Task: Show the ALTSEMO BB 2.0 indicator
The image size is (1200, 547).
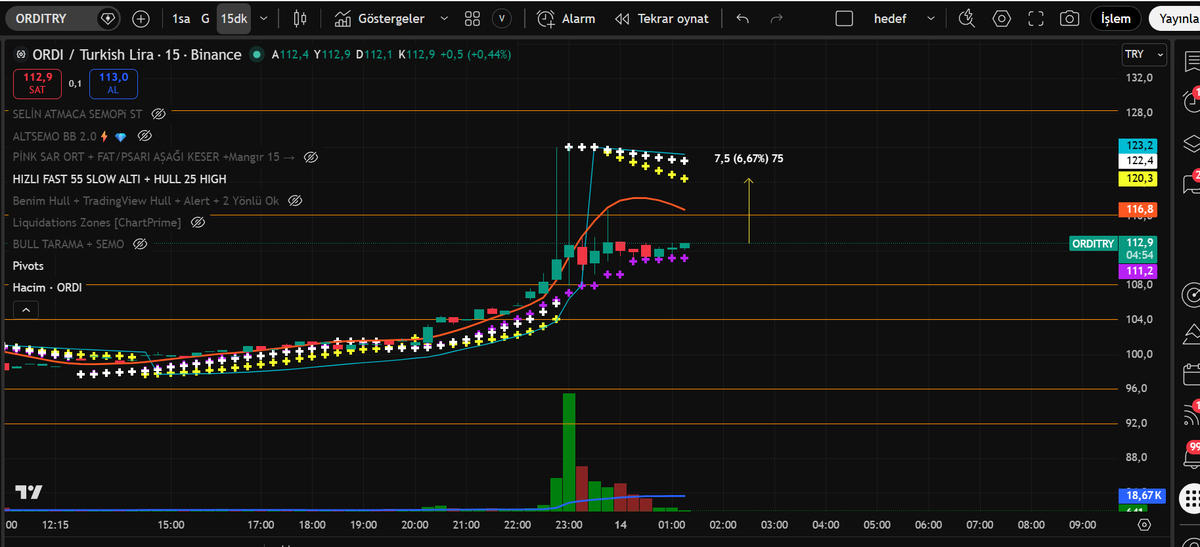Action: tap(144, 136)
